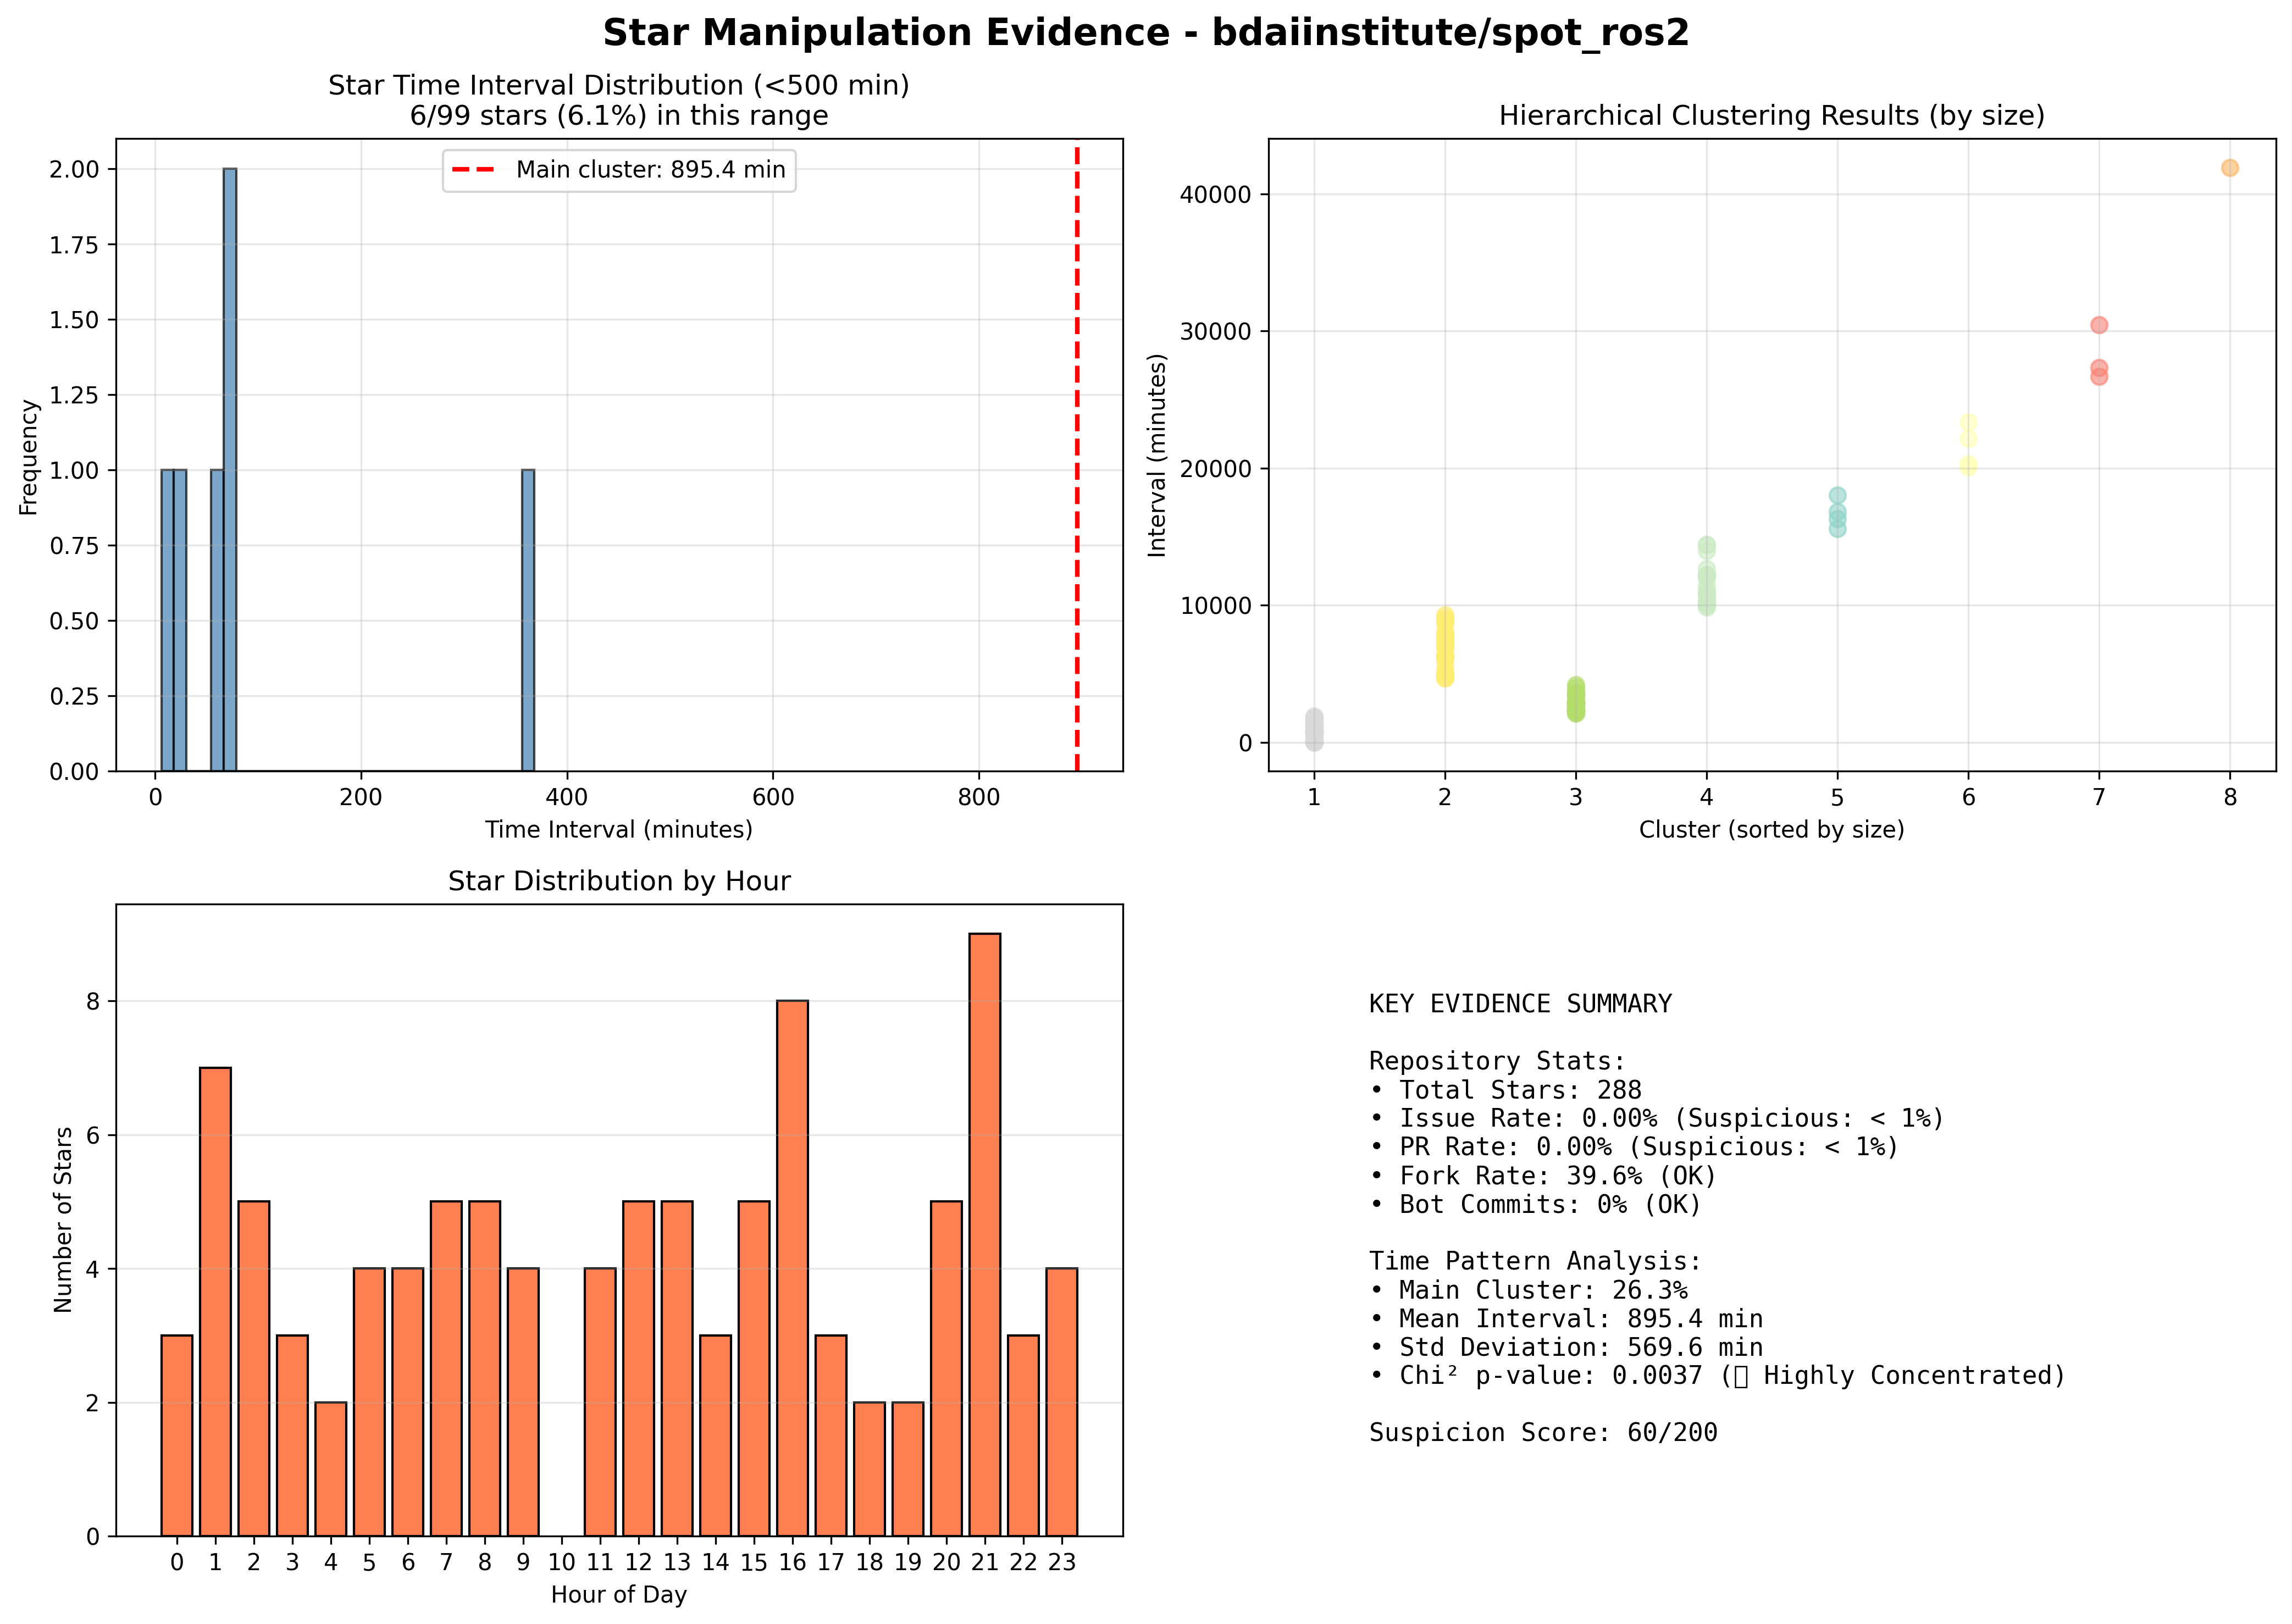Click the bar for hour 4
The height and width of the screenshot is (1624, 2292).
point(331,1469)
